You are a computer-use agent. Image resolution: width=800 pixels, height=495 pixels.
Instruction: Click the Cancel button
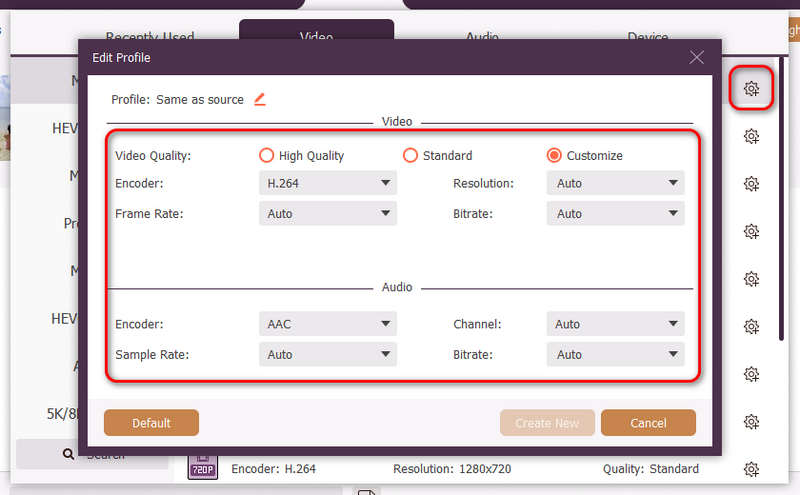(648, 423)
